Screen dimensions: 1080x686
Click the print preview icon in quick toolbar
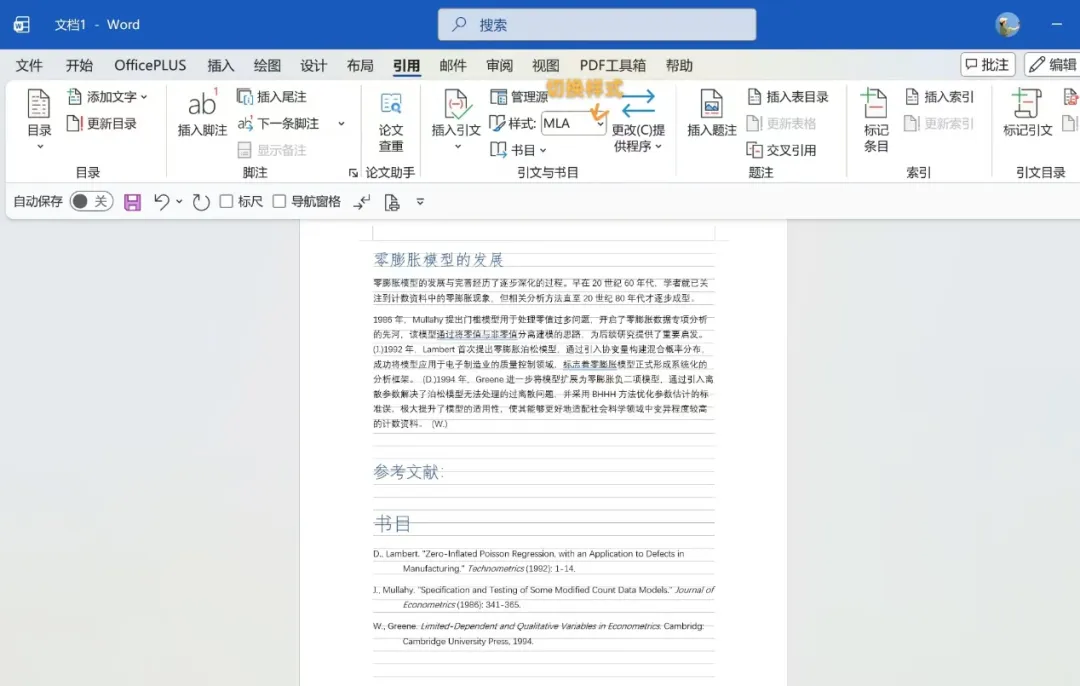(391, 202)
